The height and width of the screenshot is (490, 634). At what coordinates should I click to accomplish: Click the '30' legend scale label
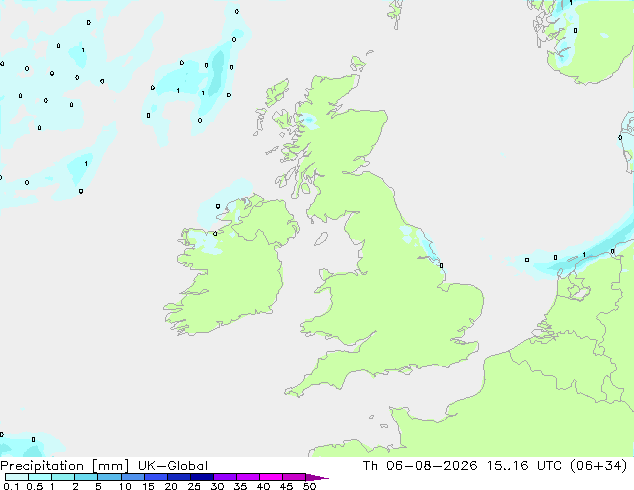[217, 486]
